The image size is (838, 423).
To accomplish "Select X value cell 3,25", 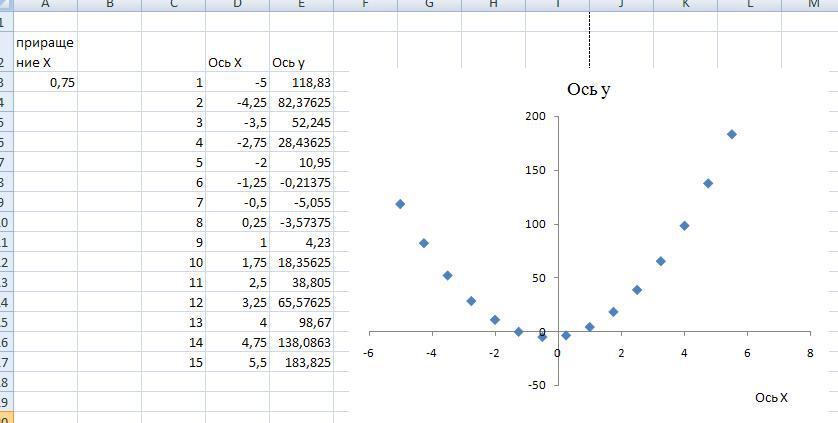I will (237, 302).
